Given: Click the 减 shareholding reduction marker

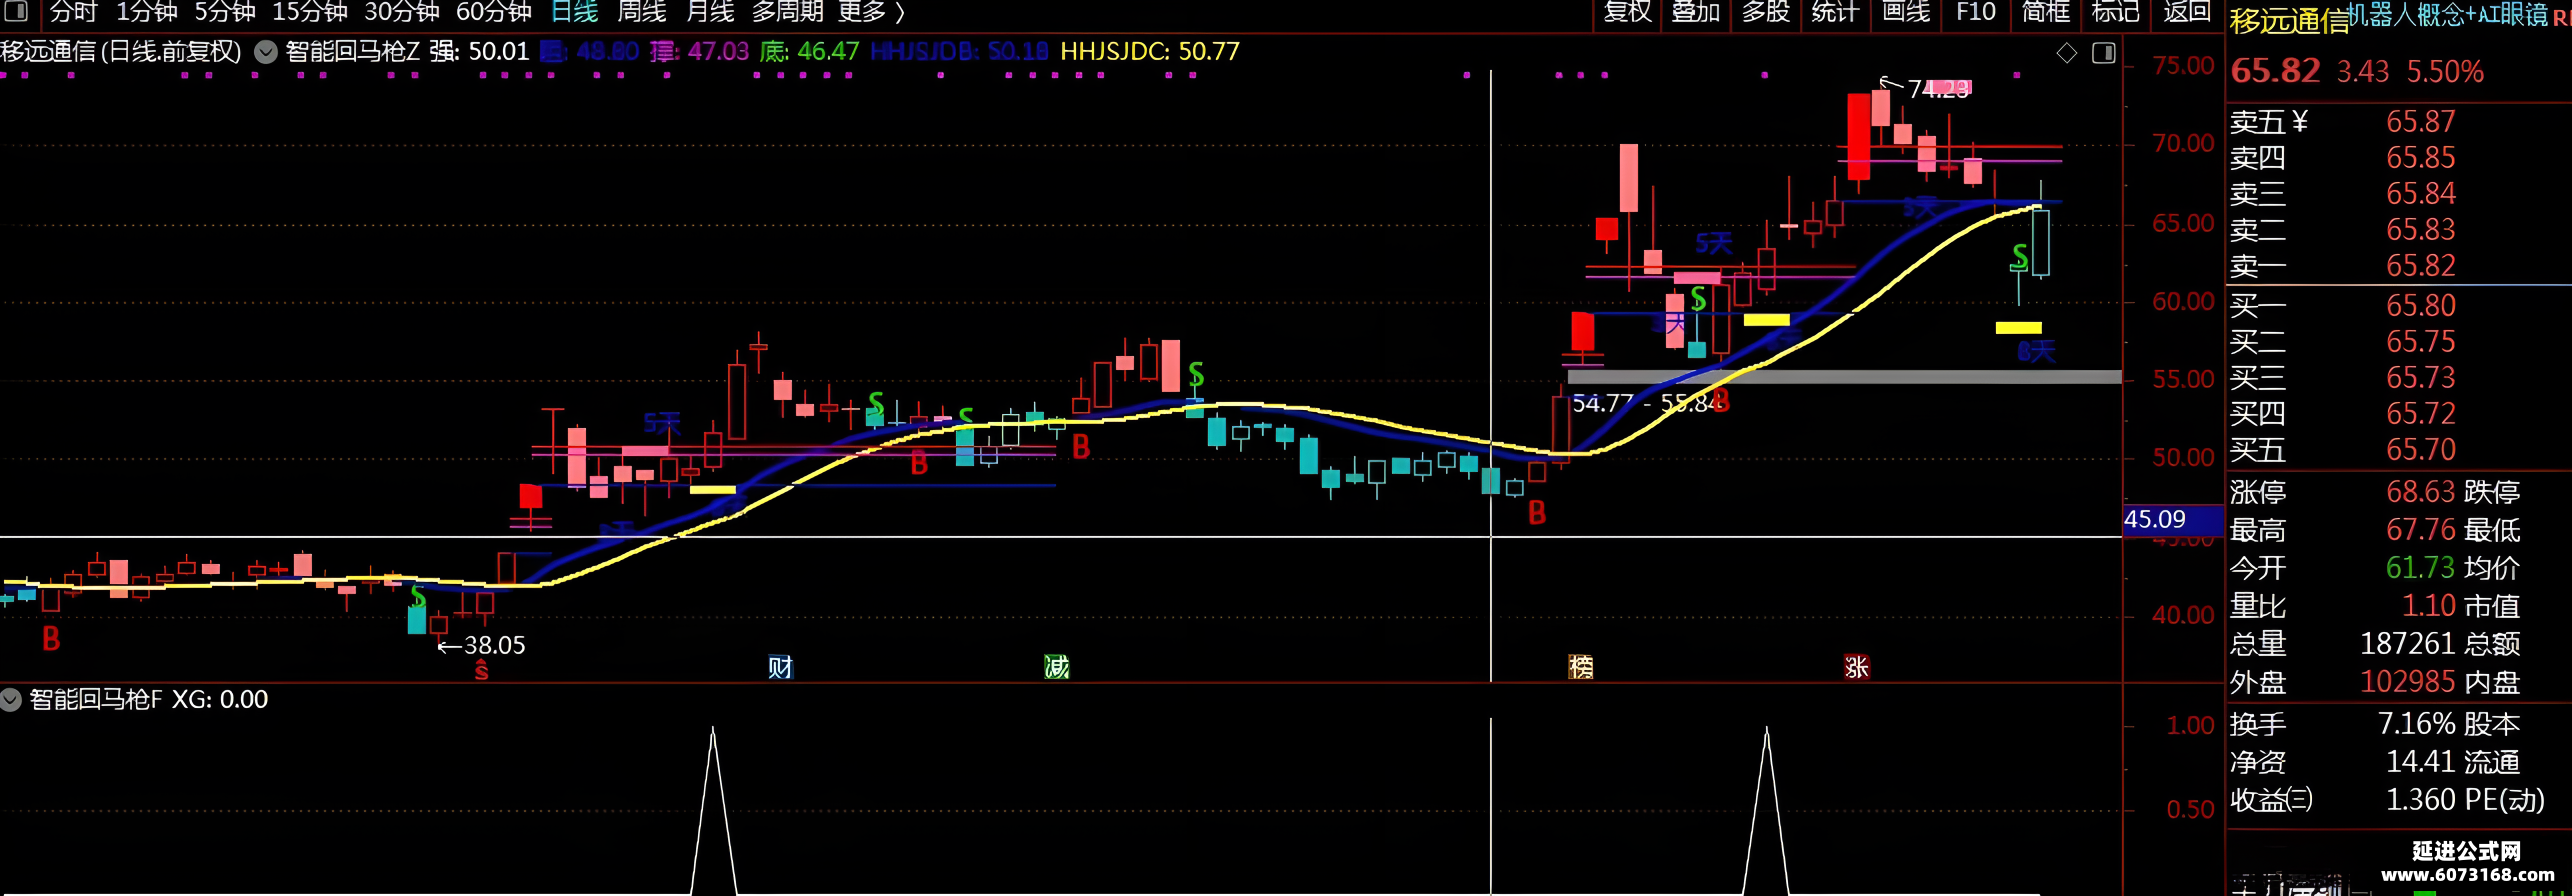Looking at the screenshot, I should pyautogui.click(x=1057, y=667).
